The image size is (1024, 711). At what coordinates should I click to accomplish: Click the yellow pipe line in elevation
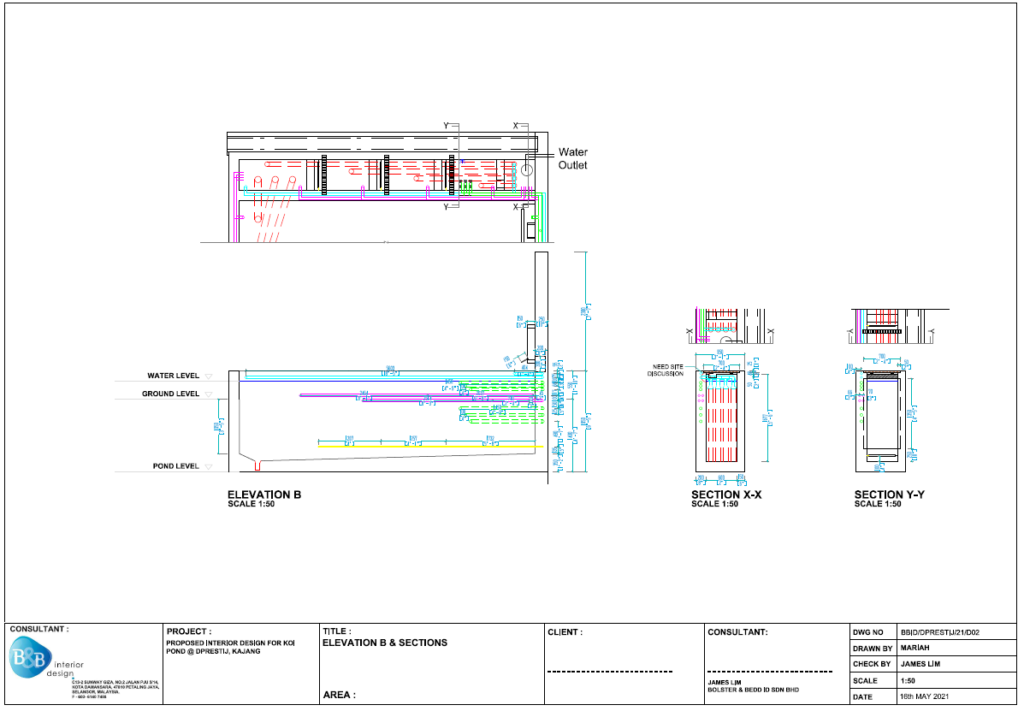click(430, 447)
